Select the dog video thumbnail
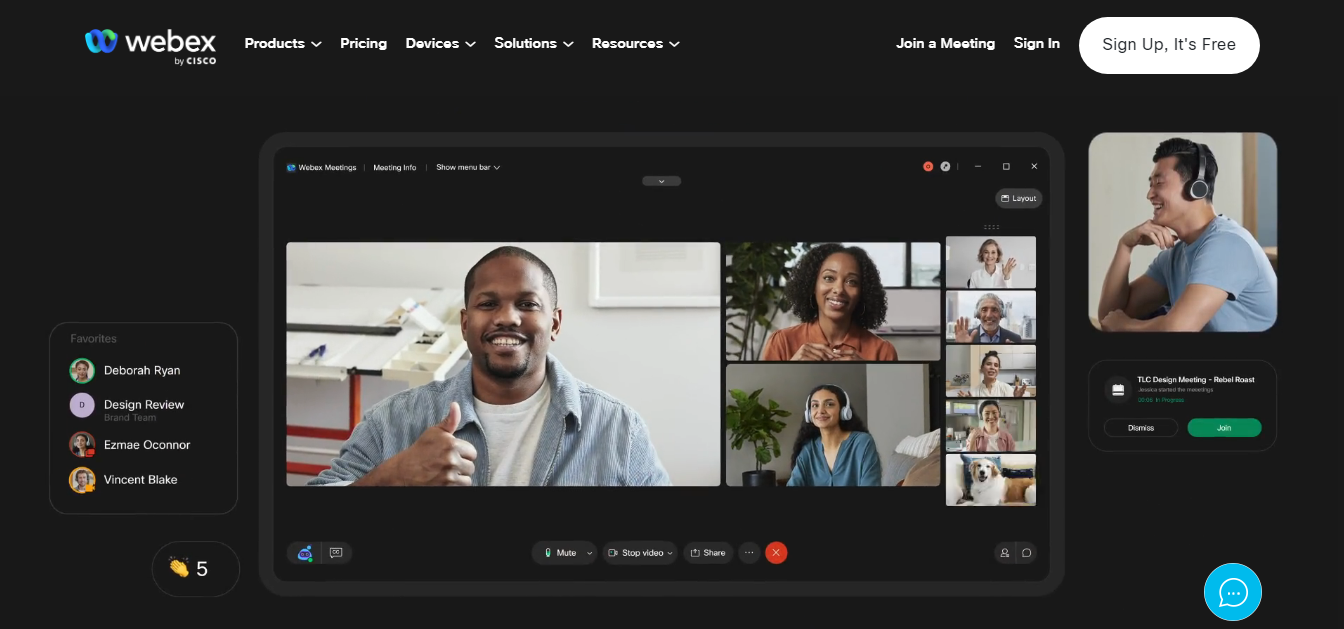This screenshot has width=1344, height=629. [x=991, y=480]
